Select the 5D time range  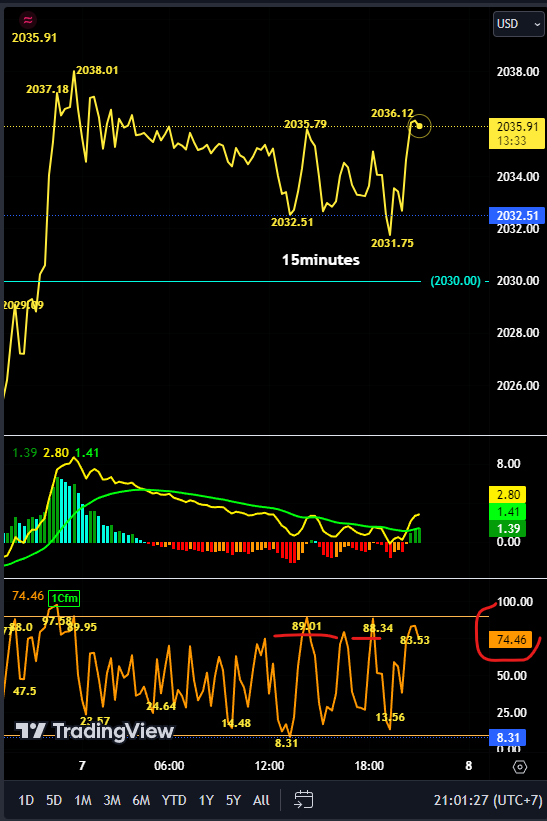pyautogui.click(x=54, y=800)
